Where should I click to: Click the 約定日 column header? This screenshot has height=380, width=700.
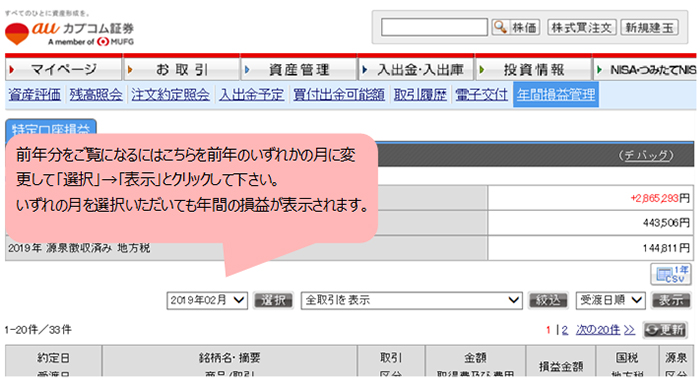pos(53,358)
